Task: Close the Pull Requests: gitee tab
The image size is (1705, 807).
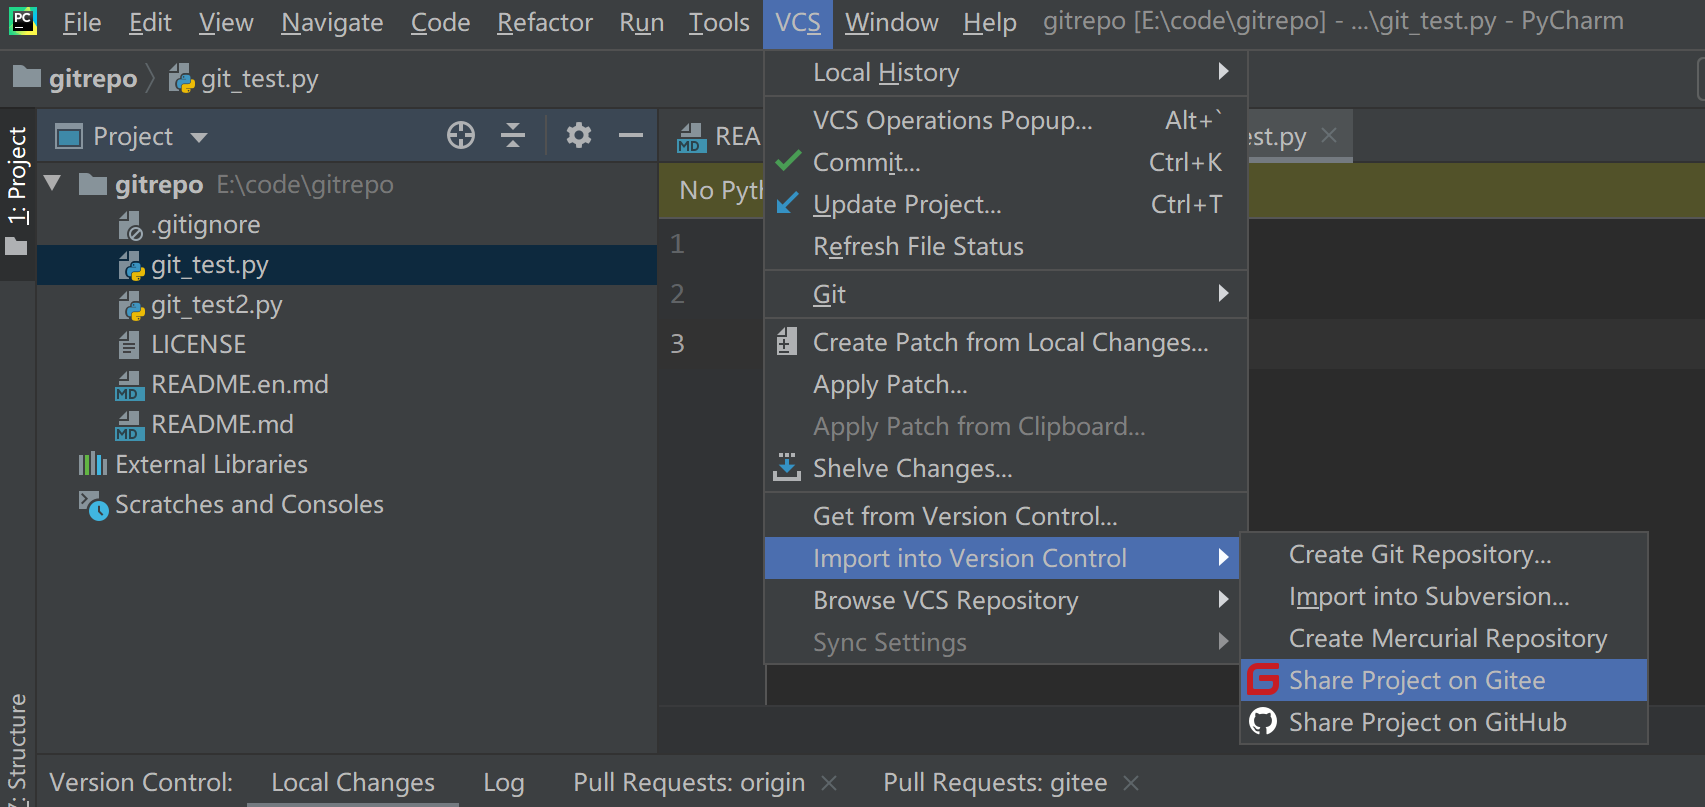Action: click(x=1131, y=783)
